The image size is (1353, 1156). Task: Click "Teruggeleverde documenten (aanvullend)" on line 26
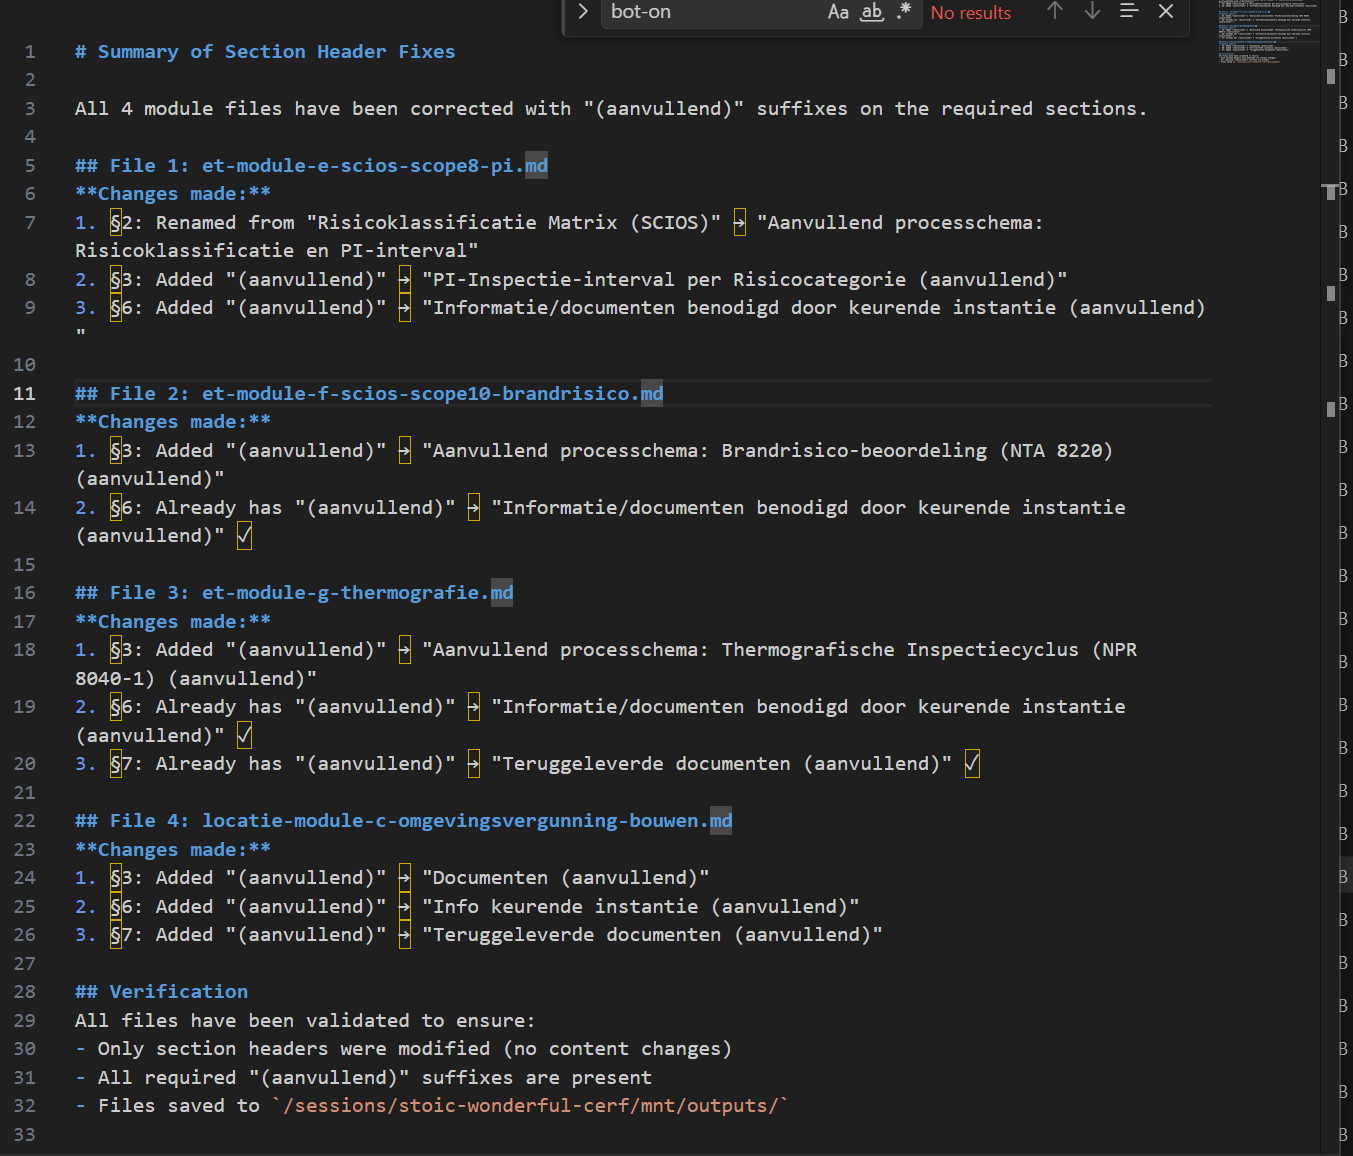pos(652,935)
